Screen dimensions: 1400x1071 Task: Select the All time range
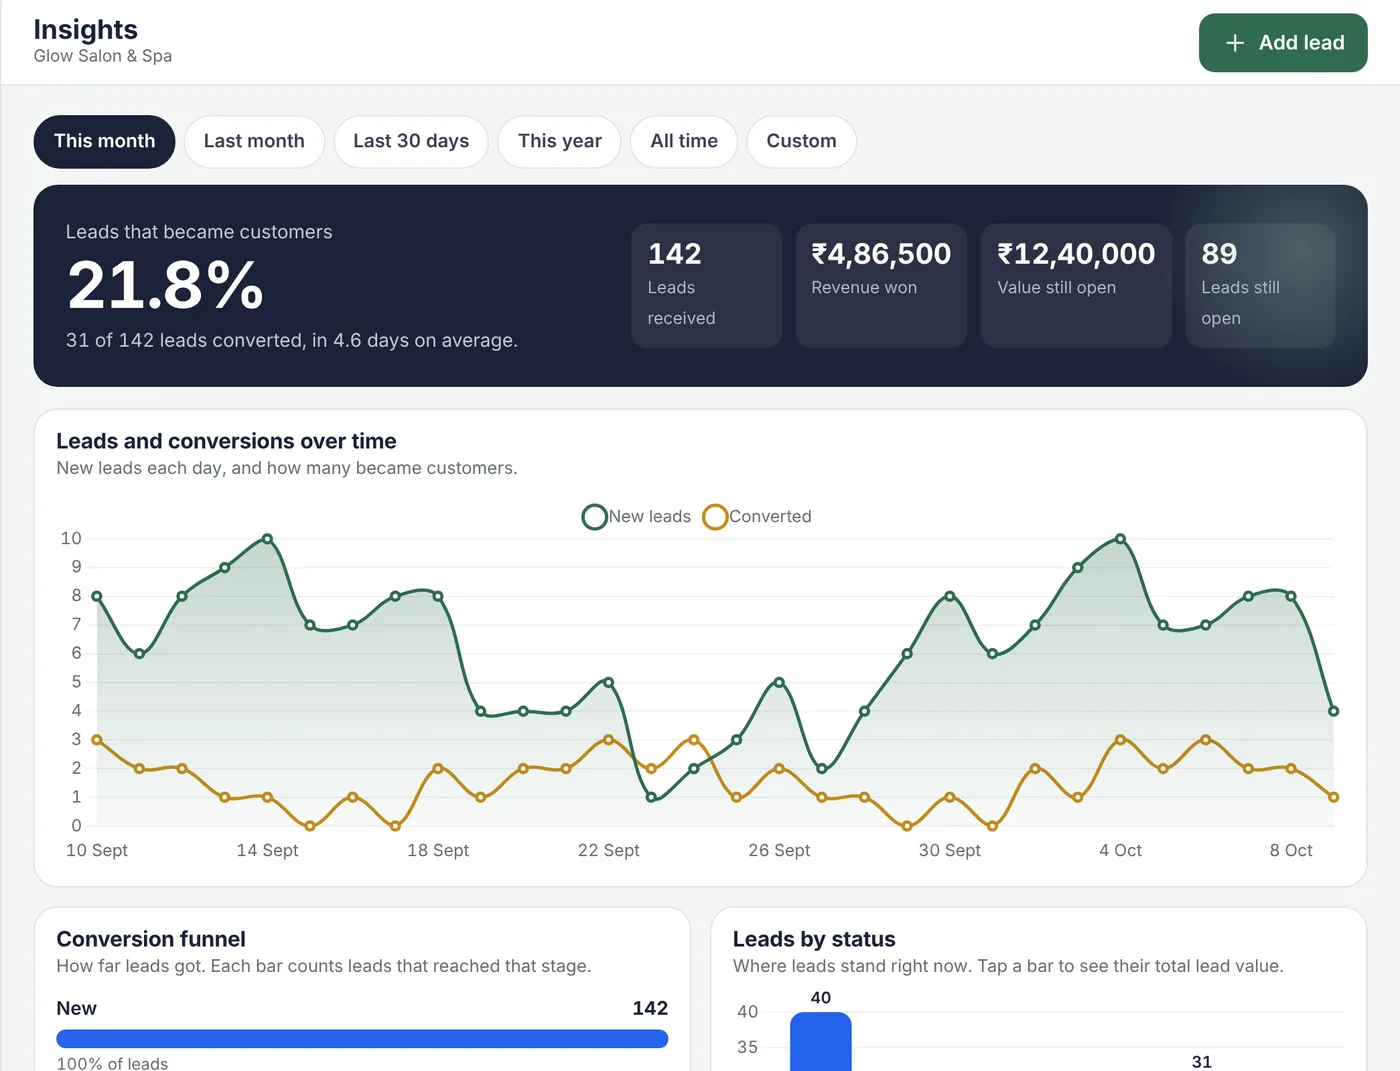(684, 142)
